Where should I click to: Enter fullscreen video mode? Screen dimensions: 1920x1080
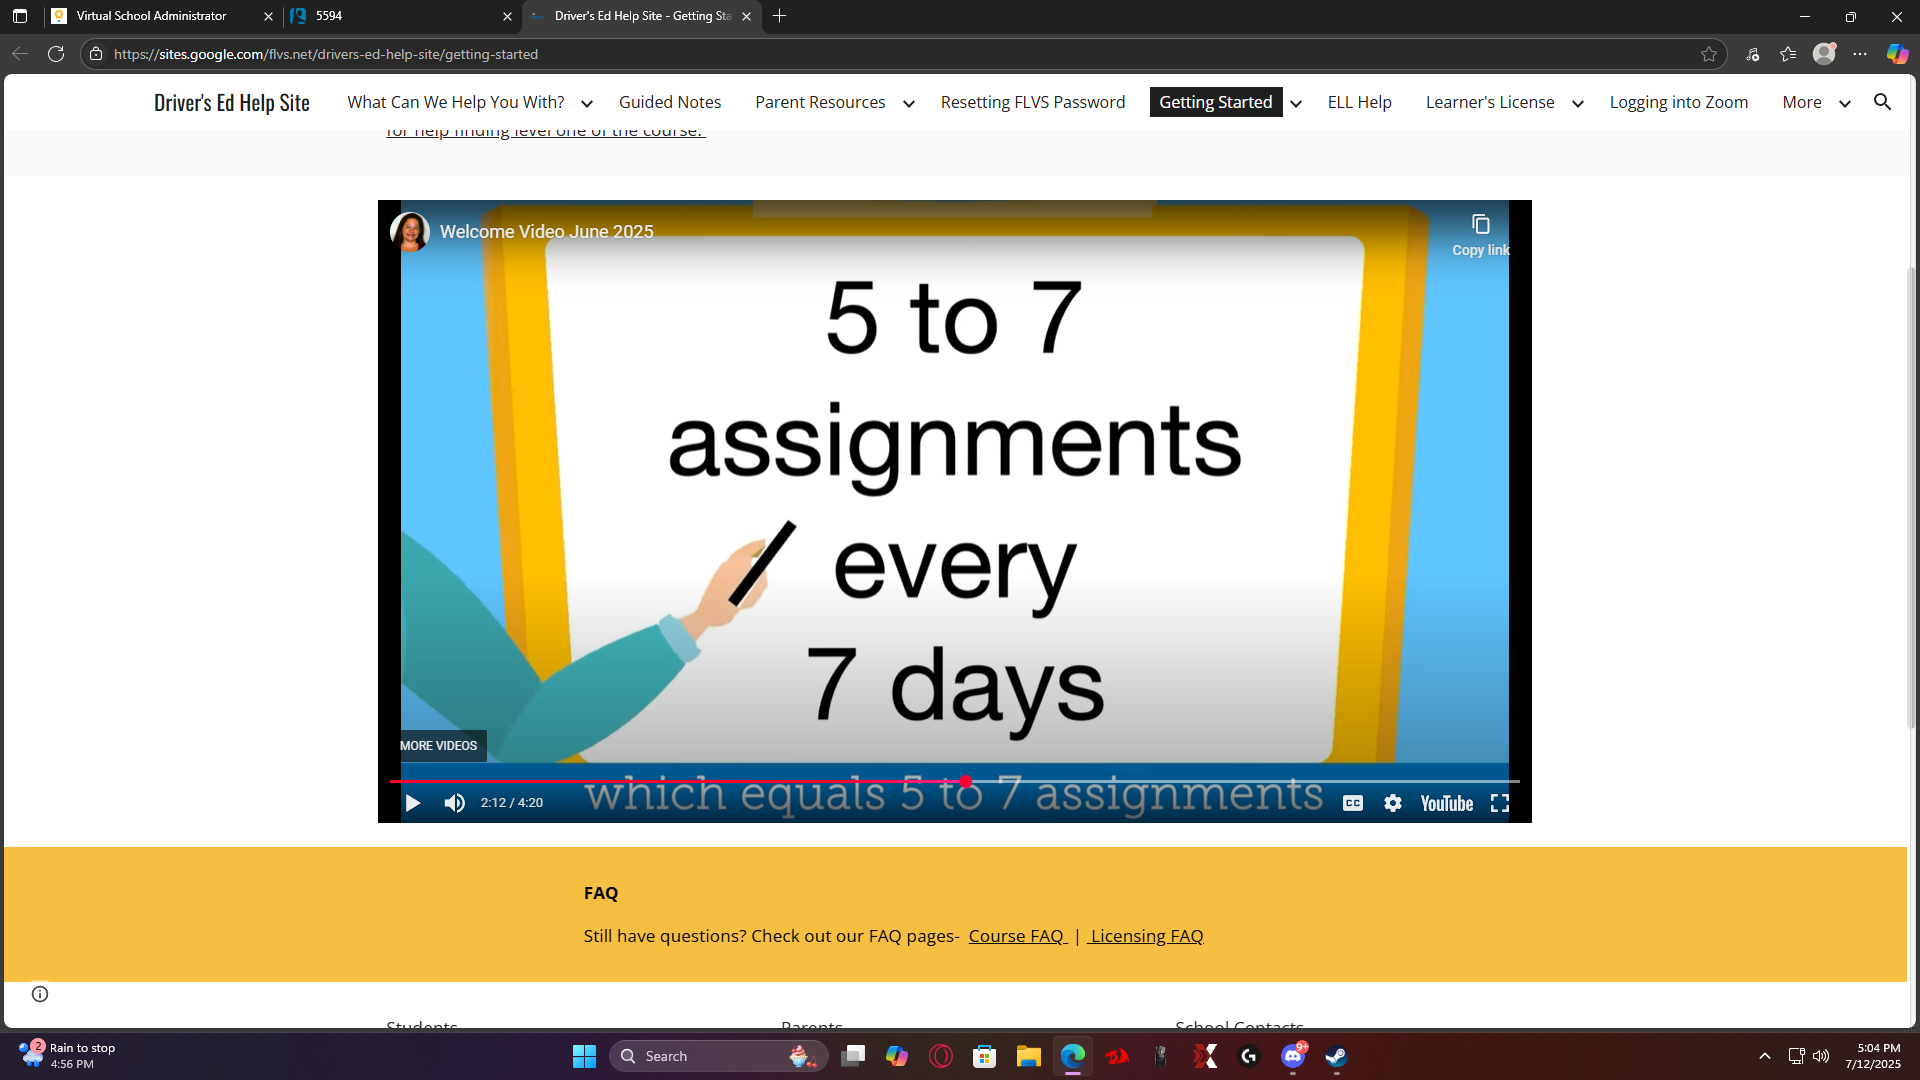pyautogui.click(x=1500, y=803)
